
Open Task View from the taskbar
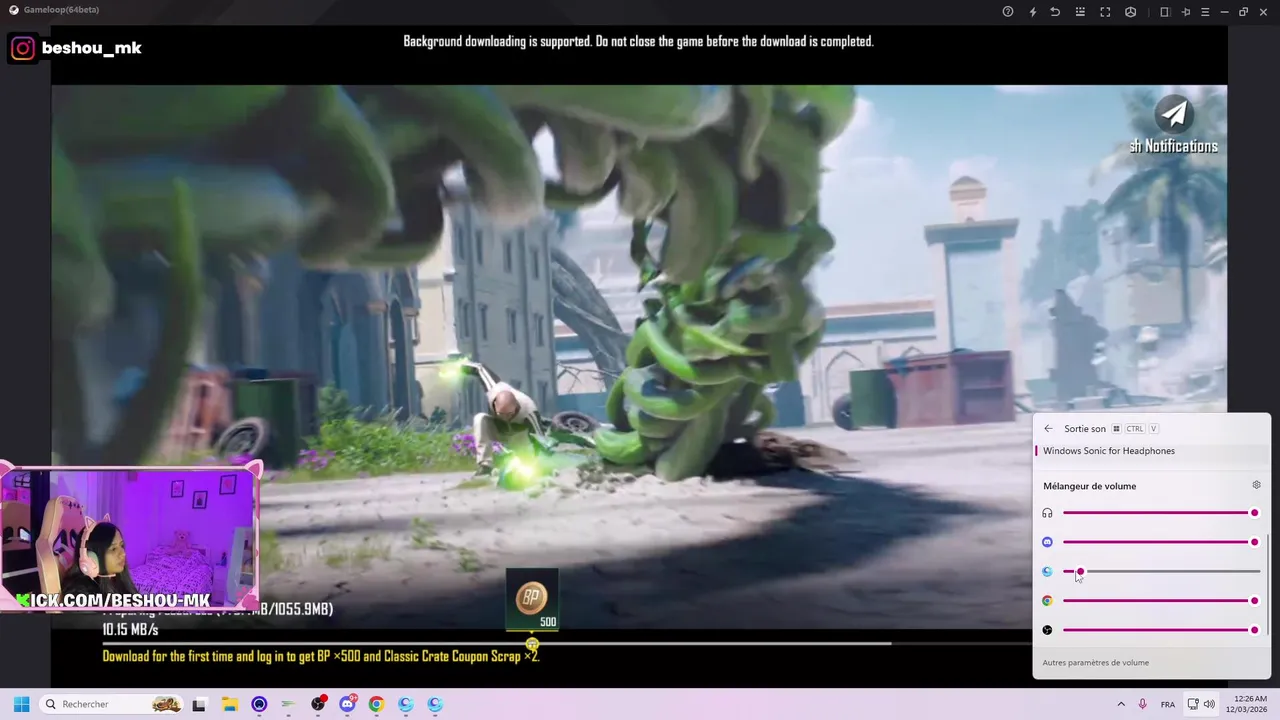[x=199, y=704]
